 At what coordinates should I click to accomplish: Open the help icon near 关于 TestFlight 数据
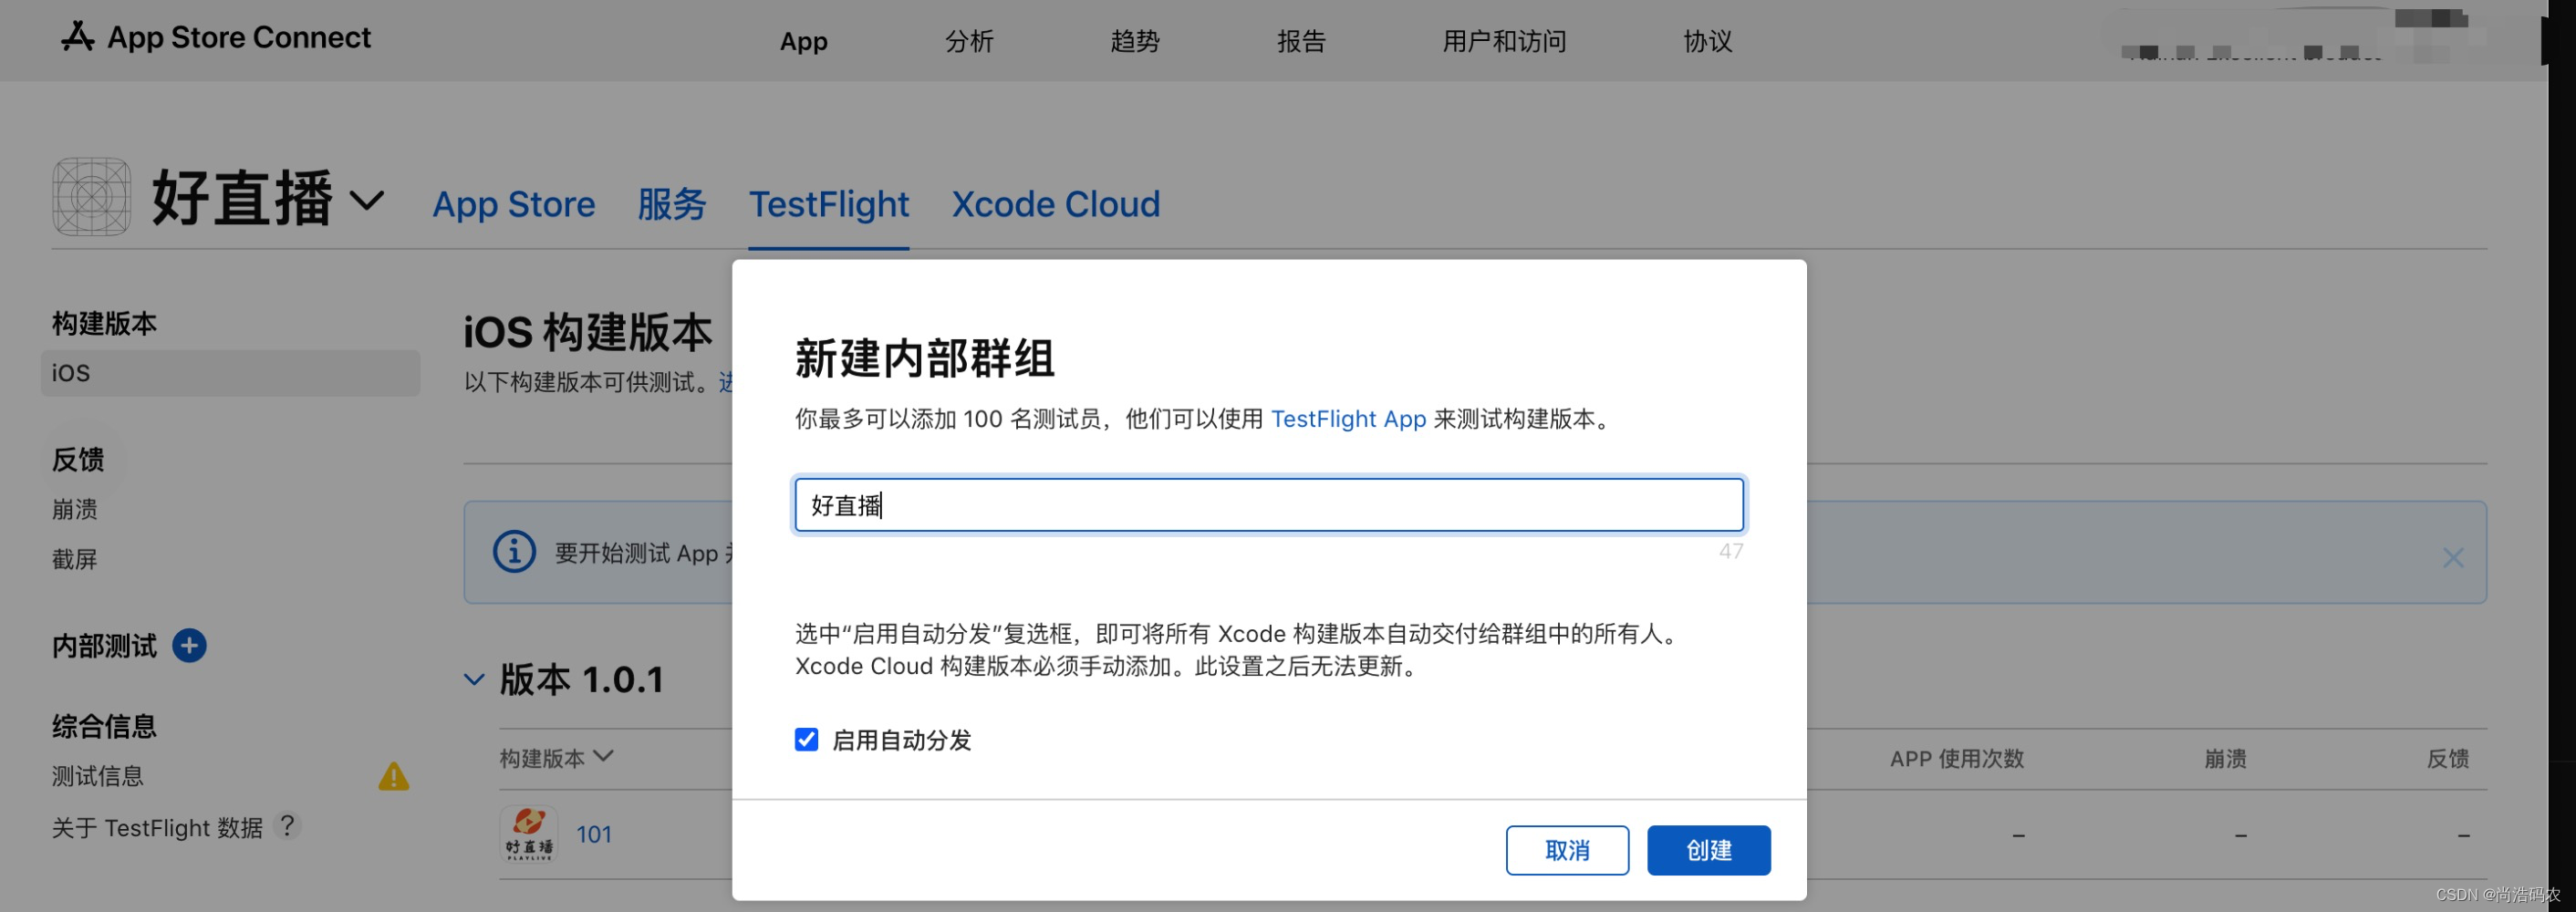tap(288, 826)
